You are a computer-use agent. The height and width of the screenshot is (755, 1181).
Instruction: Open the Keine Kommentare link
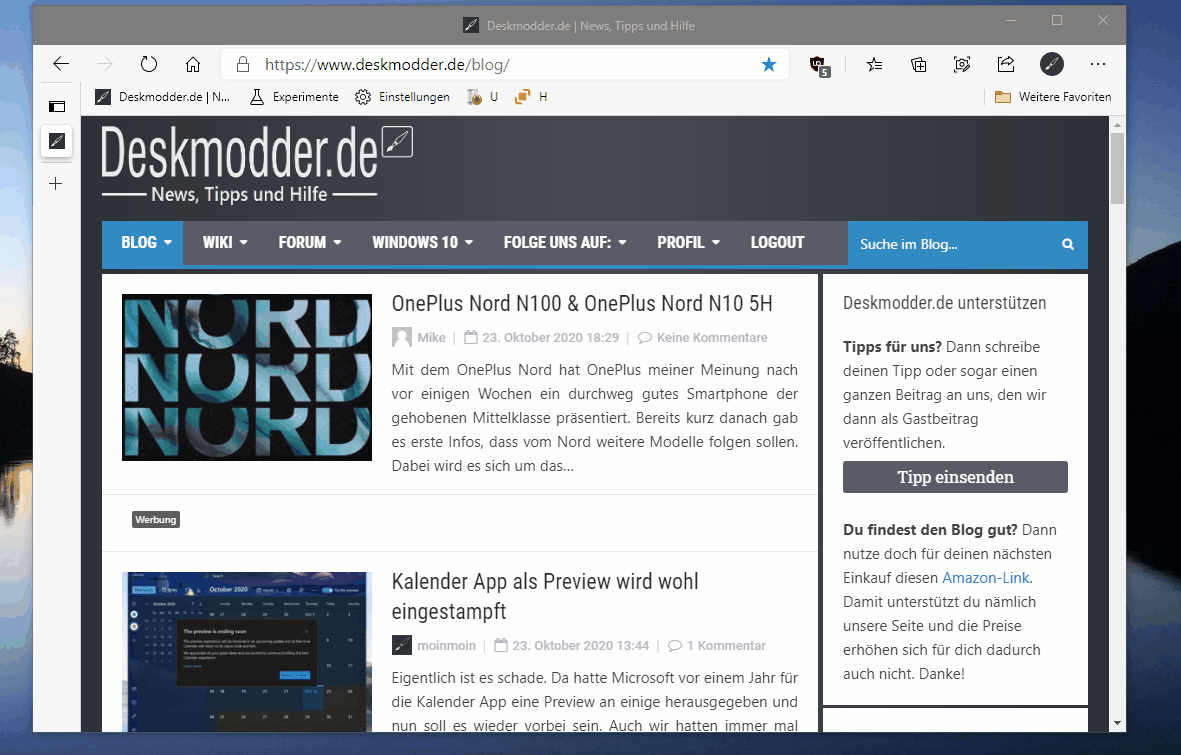pyautogui.click(x=712, y=338)
